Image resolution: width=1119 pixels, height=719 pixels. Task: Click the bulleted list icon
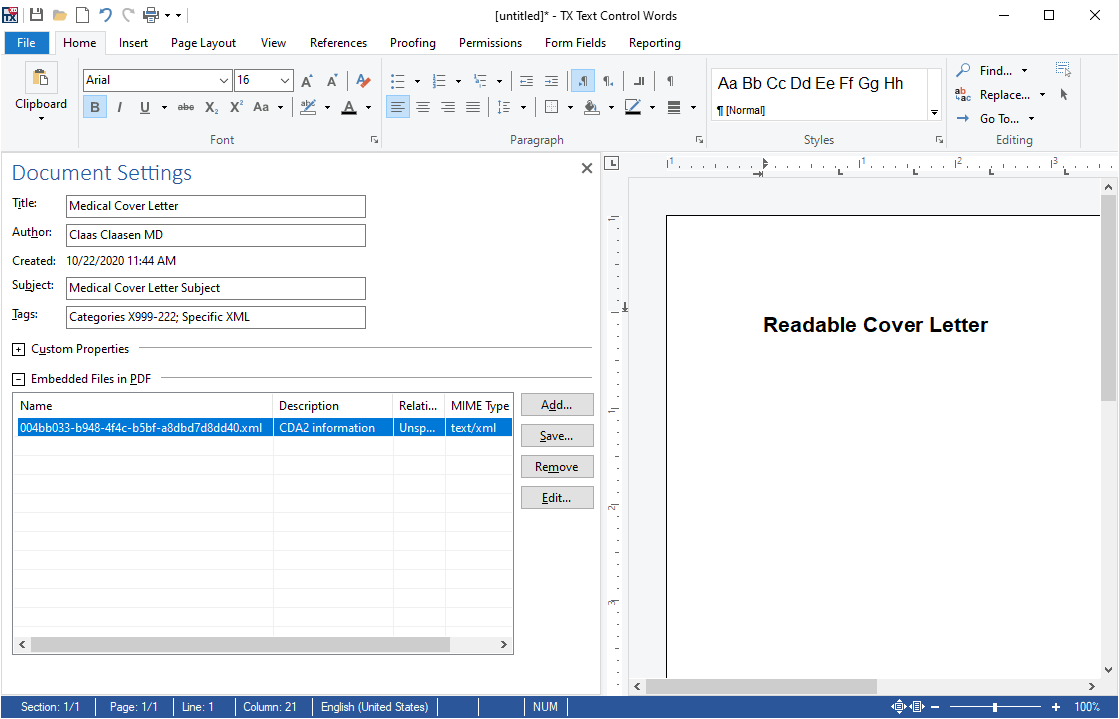398,81
